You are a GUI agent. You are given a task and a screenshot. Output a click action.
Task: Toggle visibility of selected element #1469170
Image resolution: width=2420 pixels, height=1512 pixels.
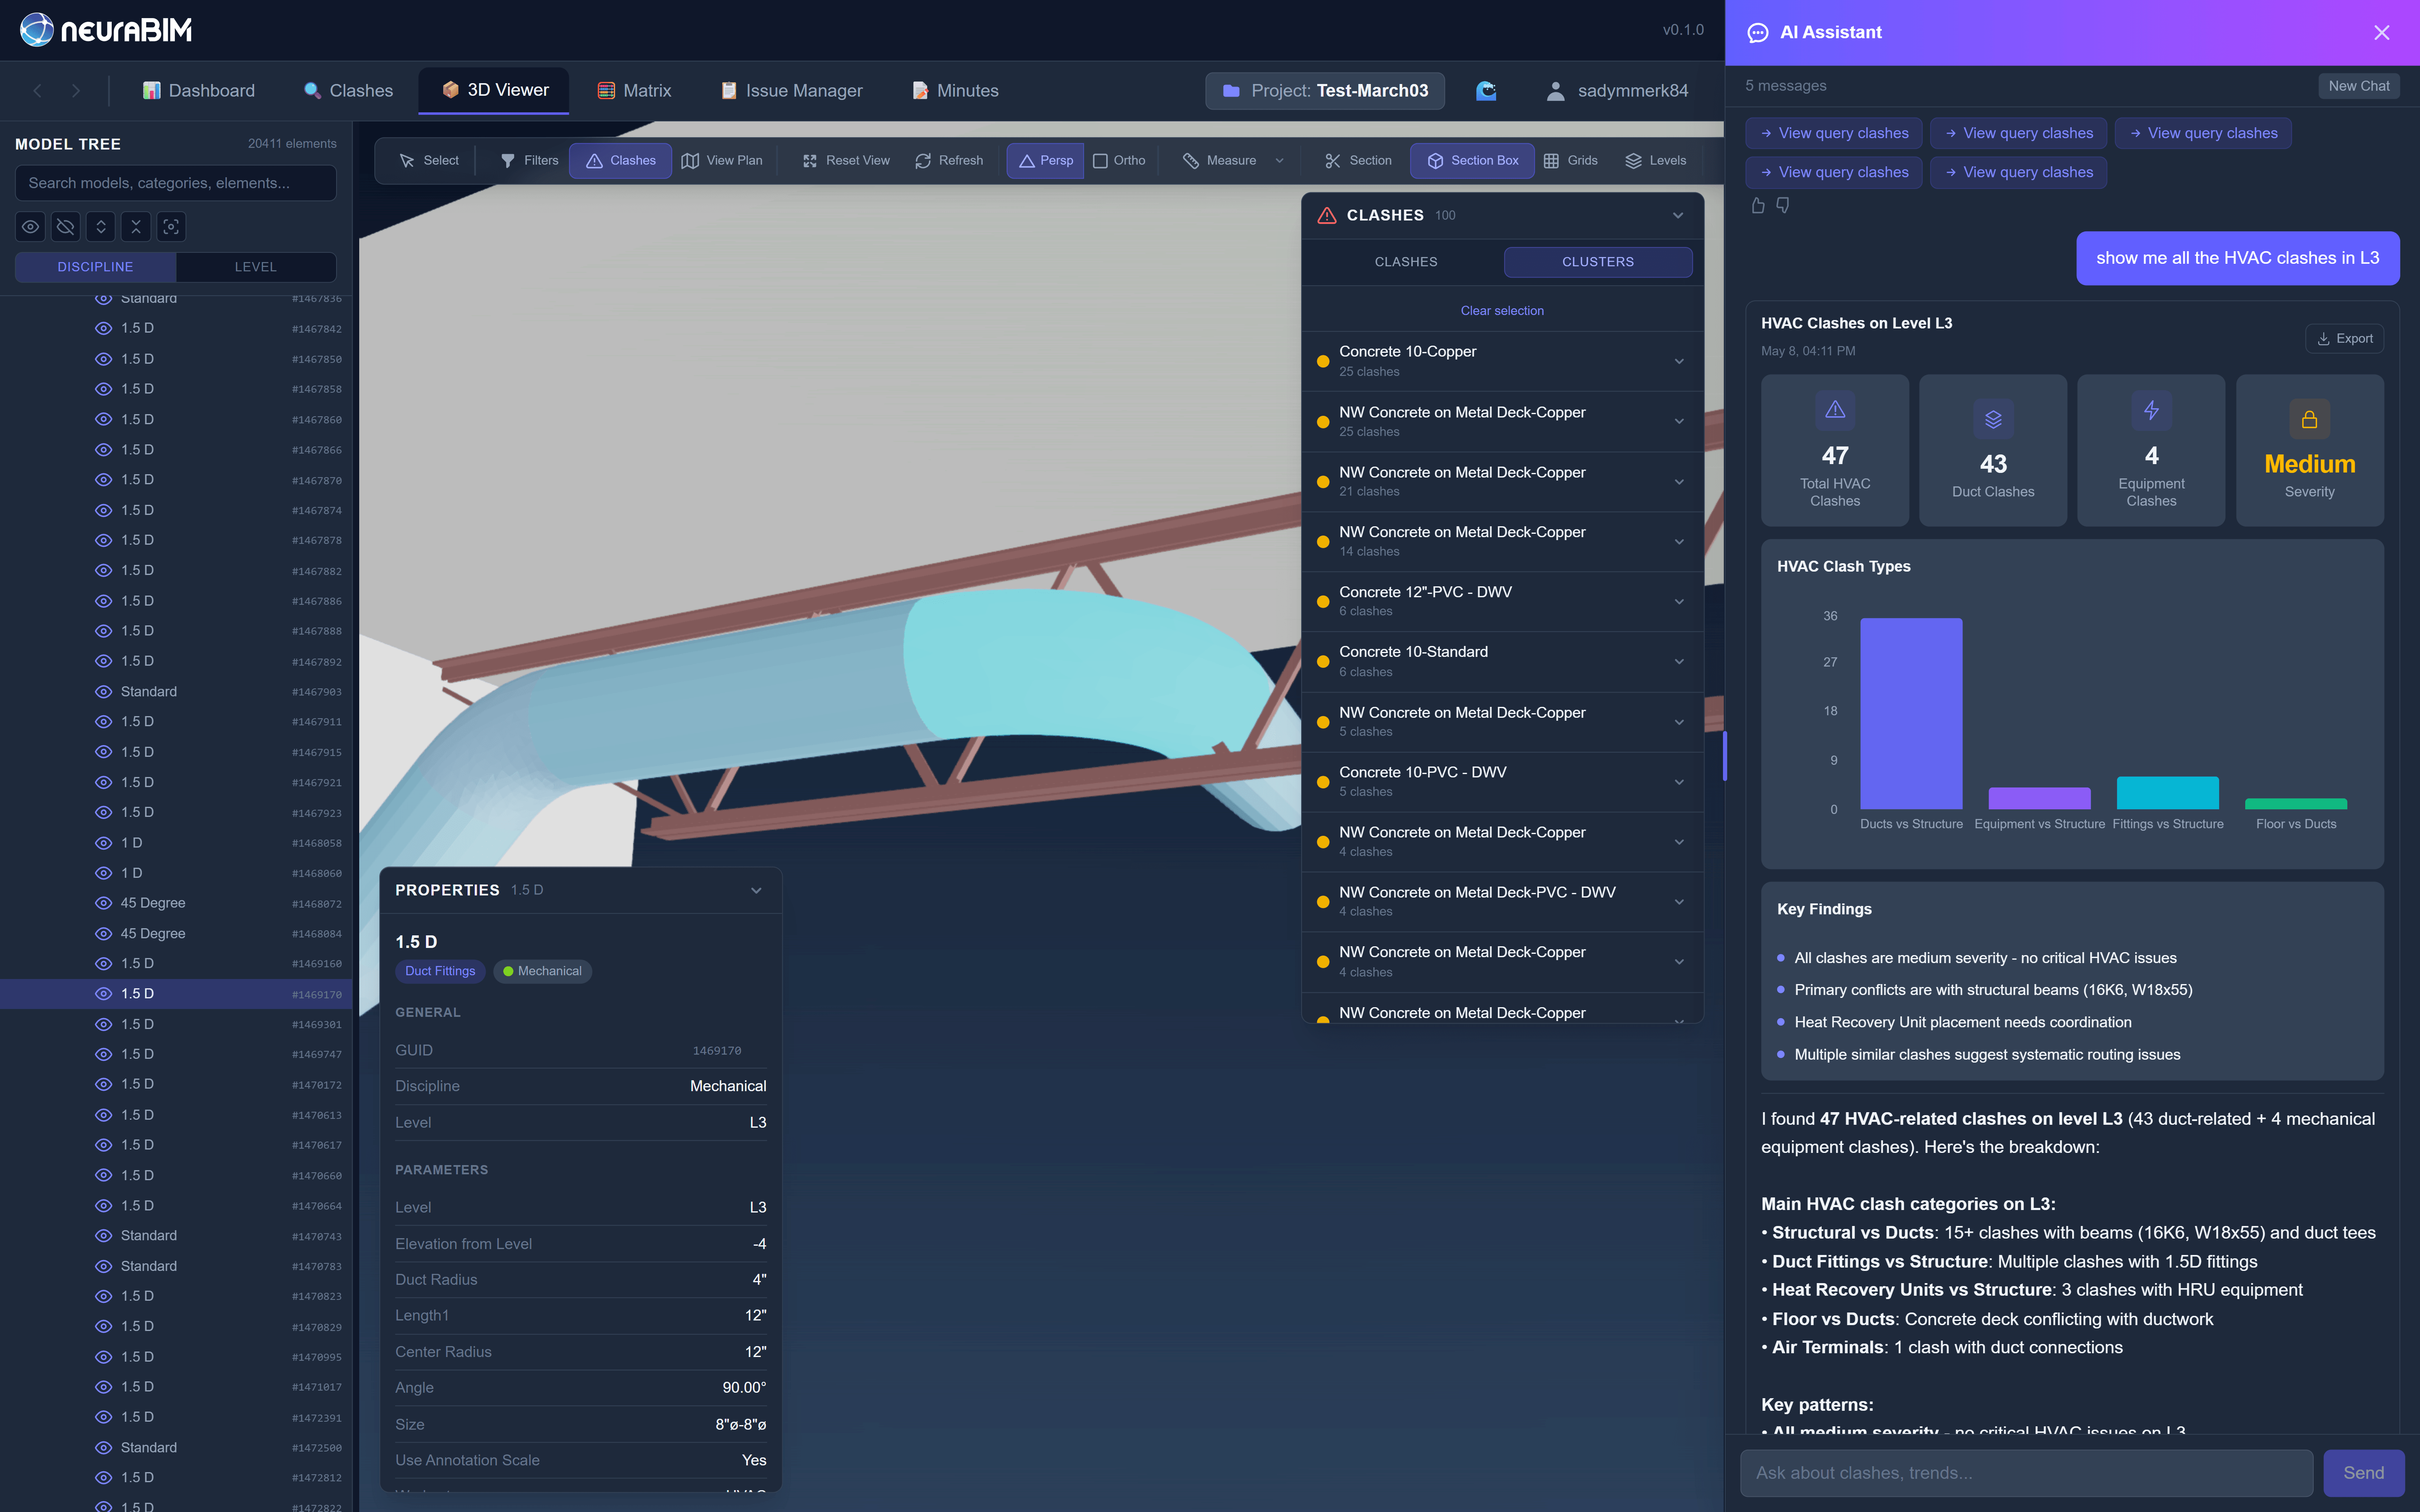click(103, 994)
